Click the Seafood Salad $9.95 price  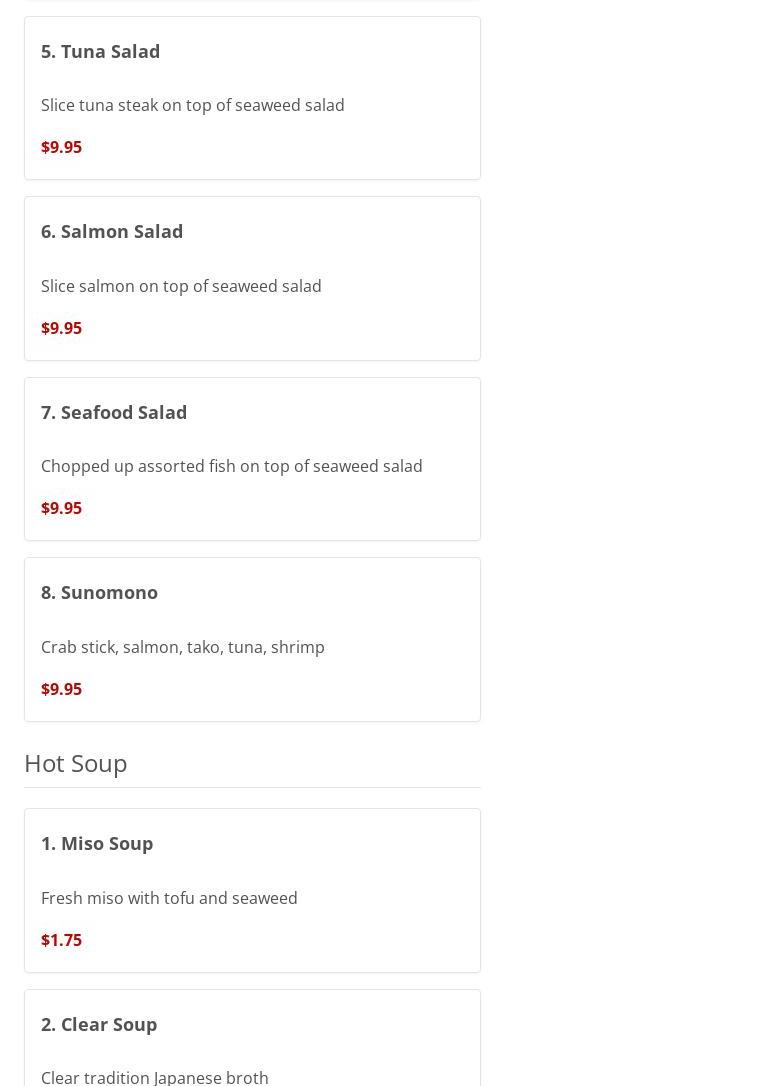[x=61, y=508]
